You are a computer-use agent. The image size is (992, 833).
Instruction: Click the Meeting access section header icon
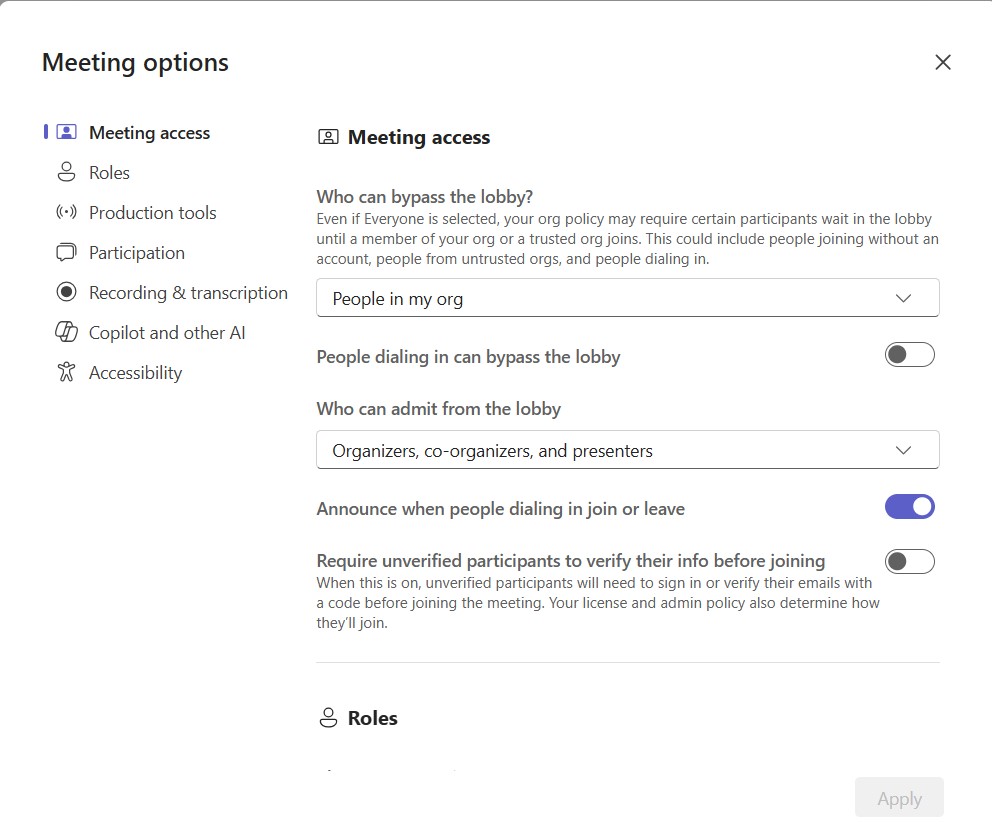click(328, 137)
